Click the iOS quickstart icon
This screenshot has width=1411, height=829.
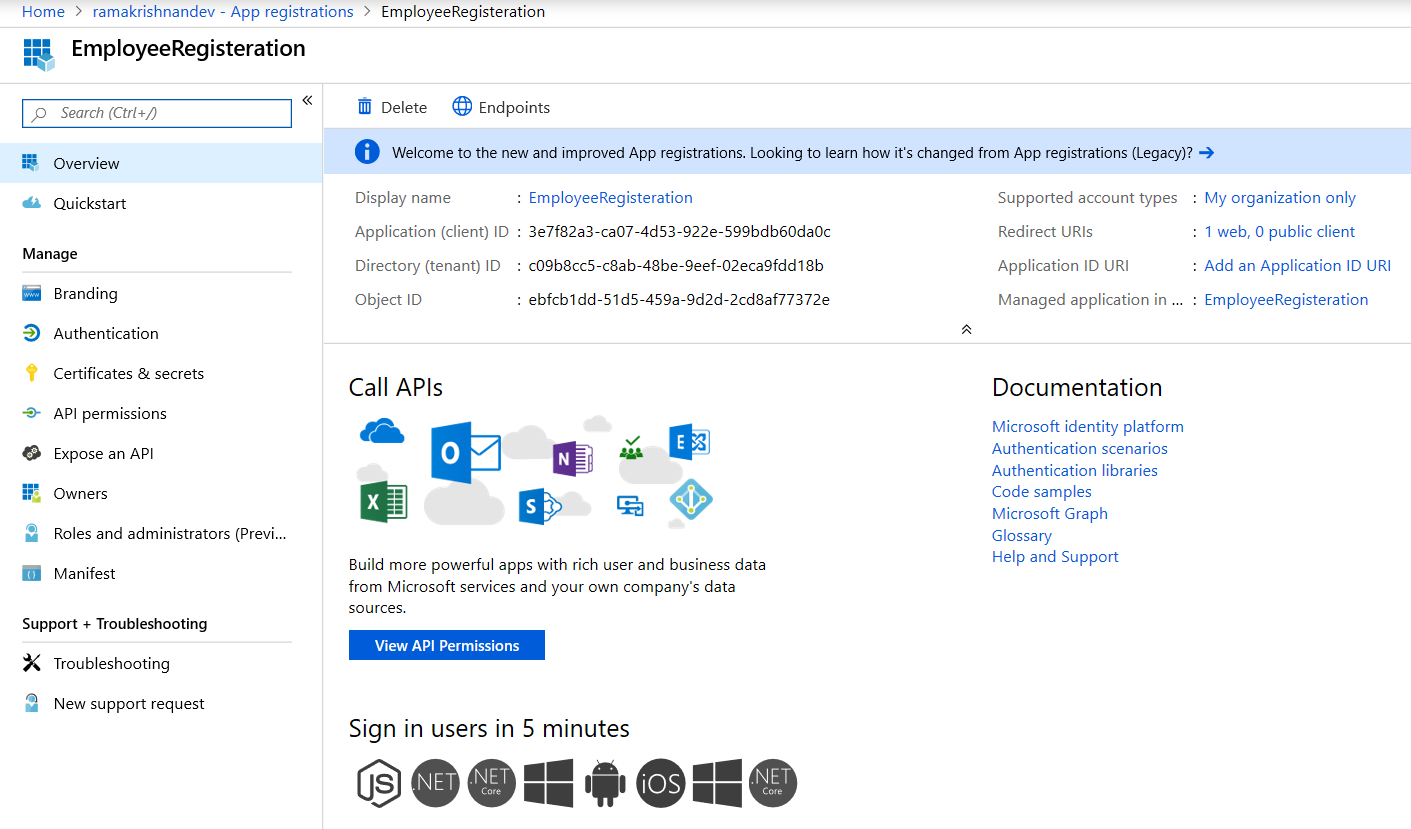tap(661, 783)
